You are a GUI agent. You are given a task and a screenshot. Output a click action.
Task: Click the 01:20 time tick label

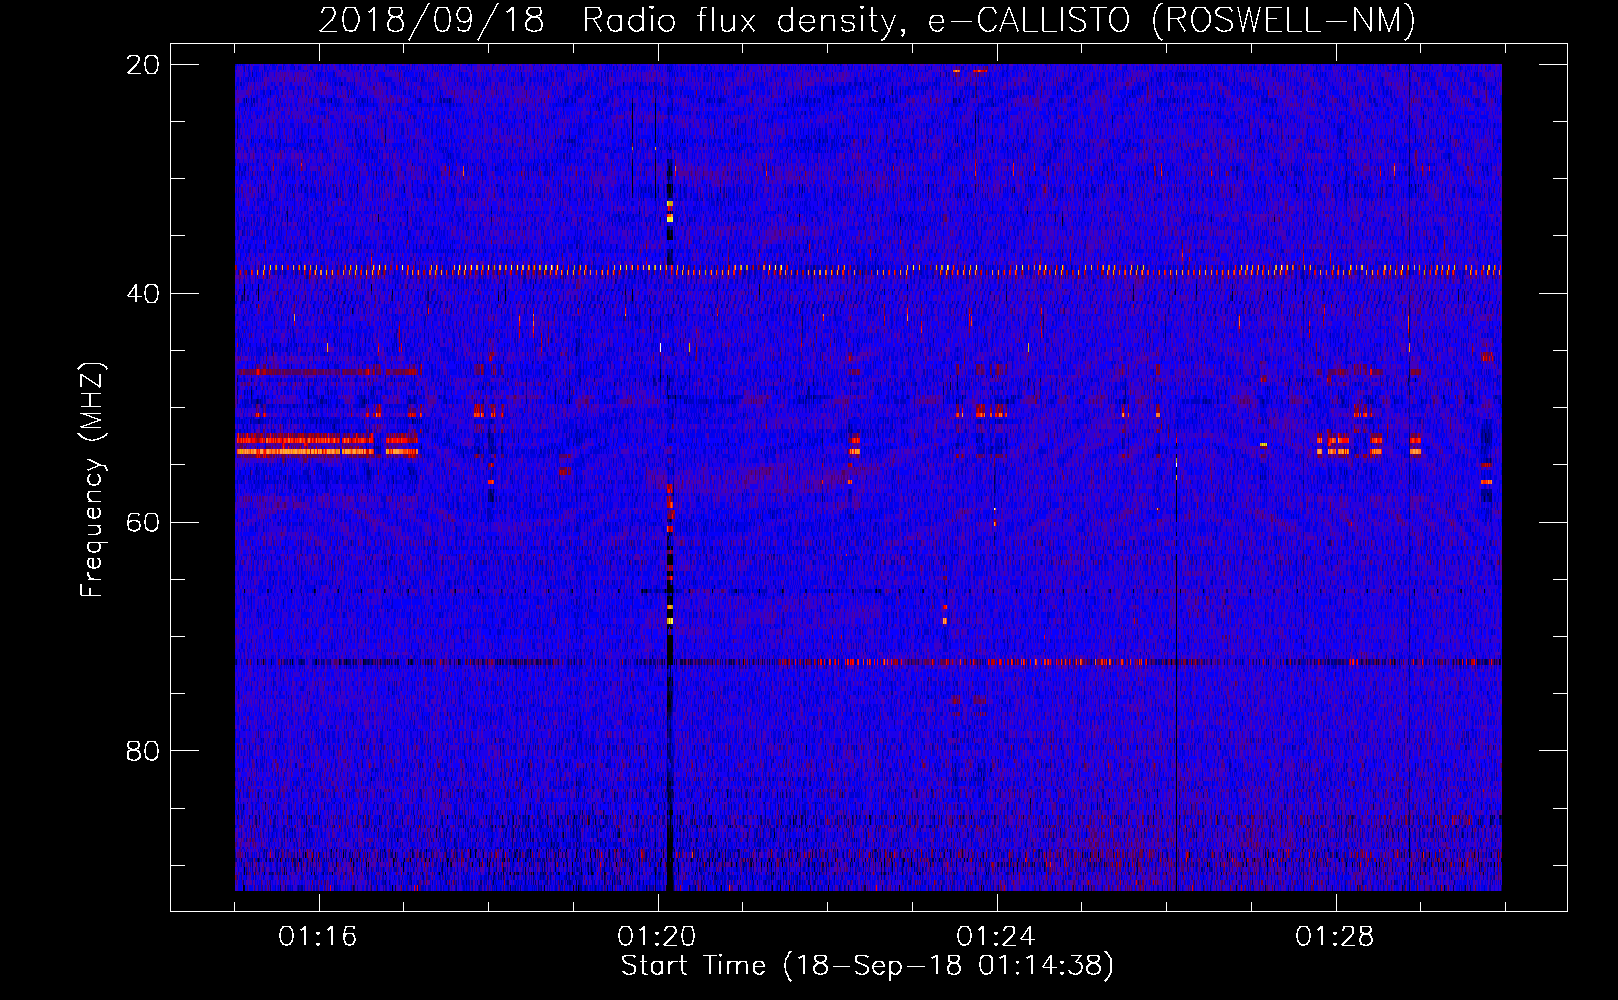point(657,937)
